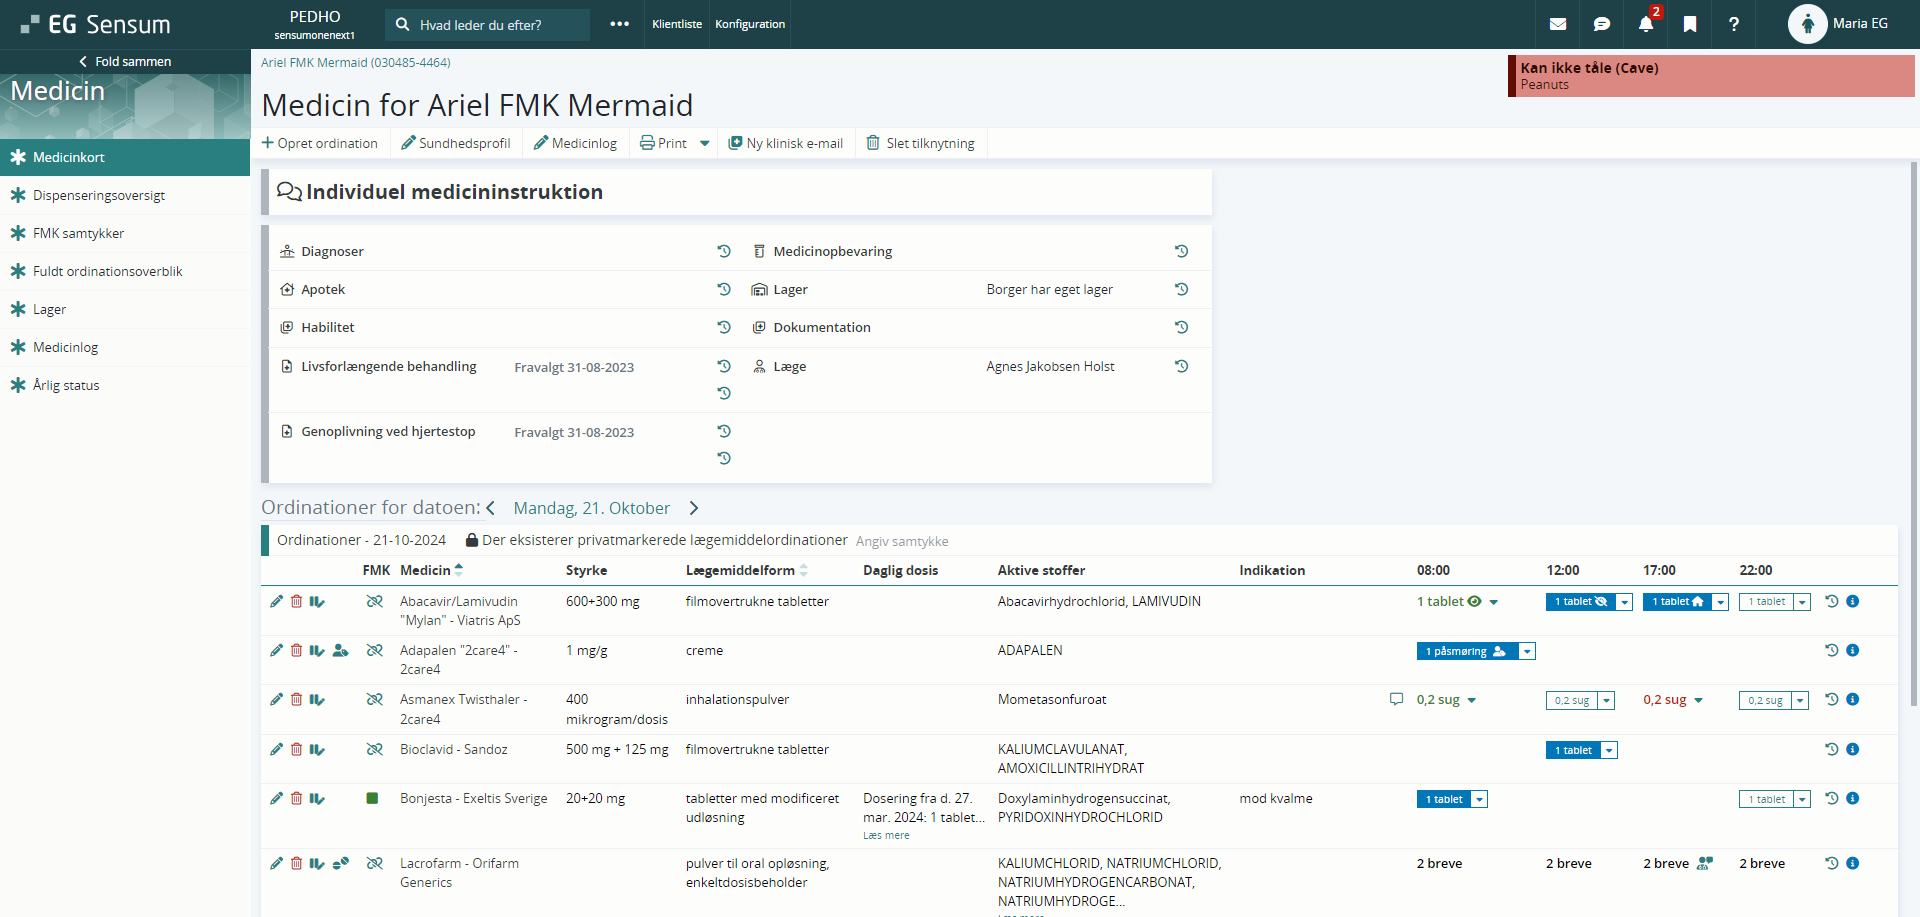Open history icon for Dokumentation

coord(1181,327)
